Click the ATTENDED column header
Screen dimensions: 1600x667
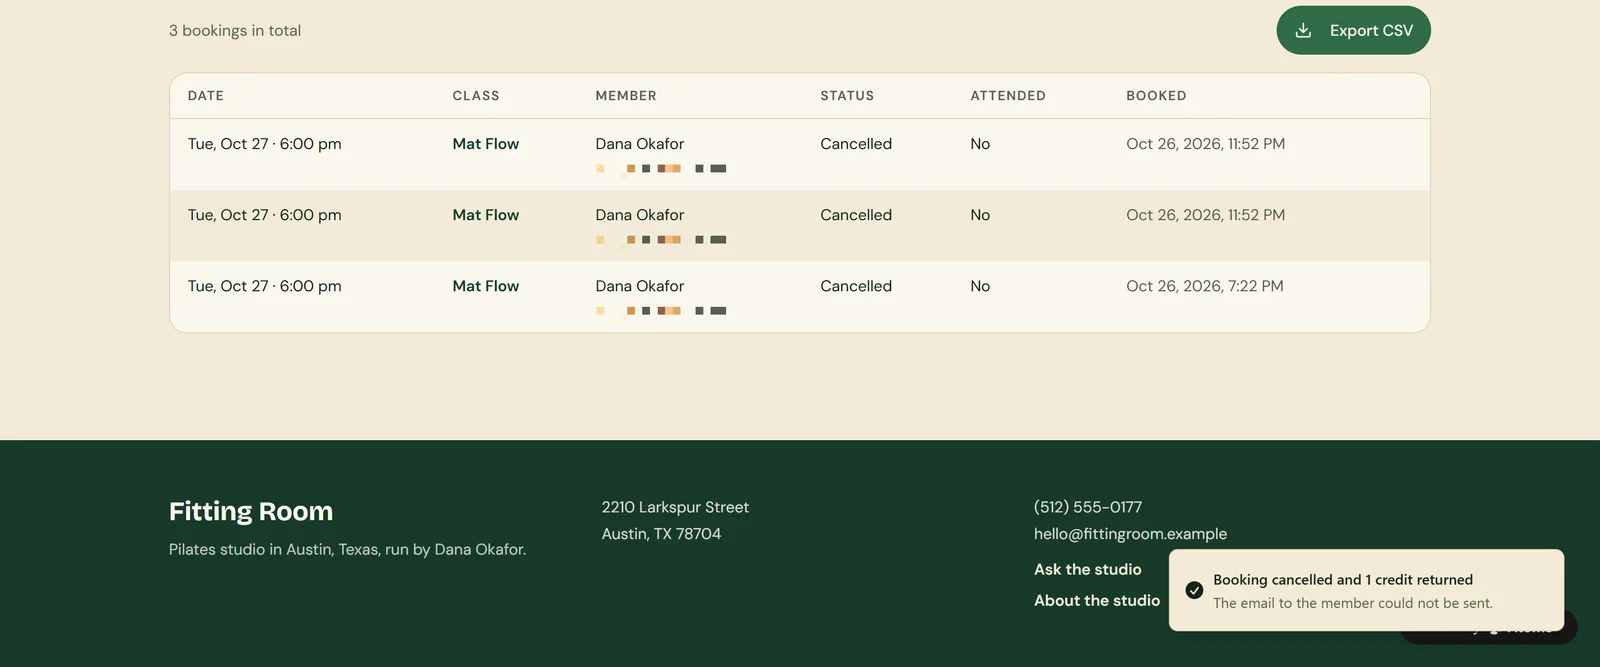click(1008, 96)
